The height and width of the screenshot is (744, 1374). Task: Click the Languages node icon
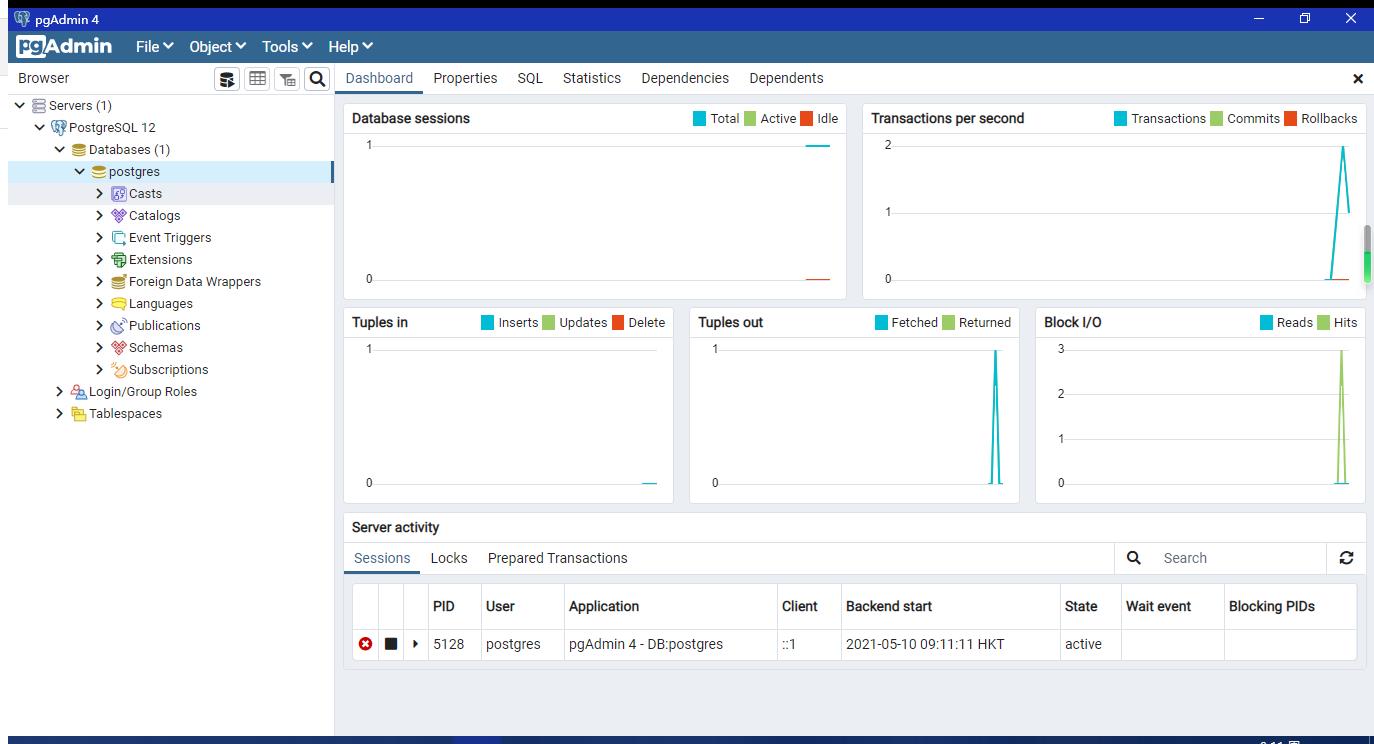pyautogui.click(x=119, y=304)
